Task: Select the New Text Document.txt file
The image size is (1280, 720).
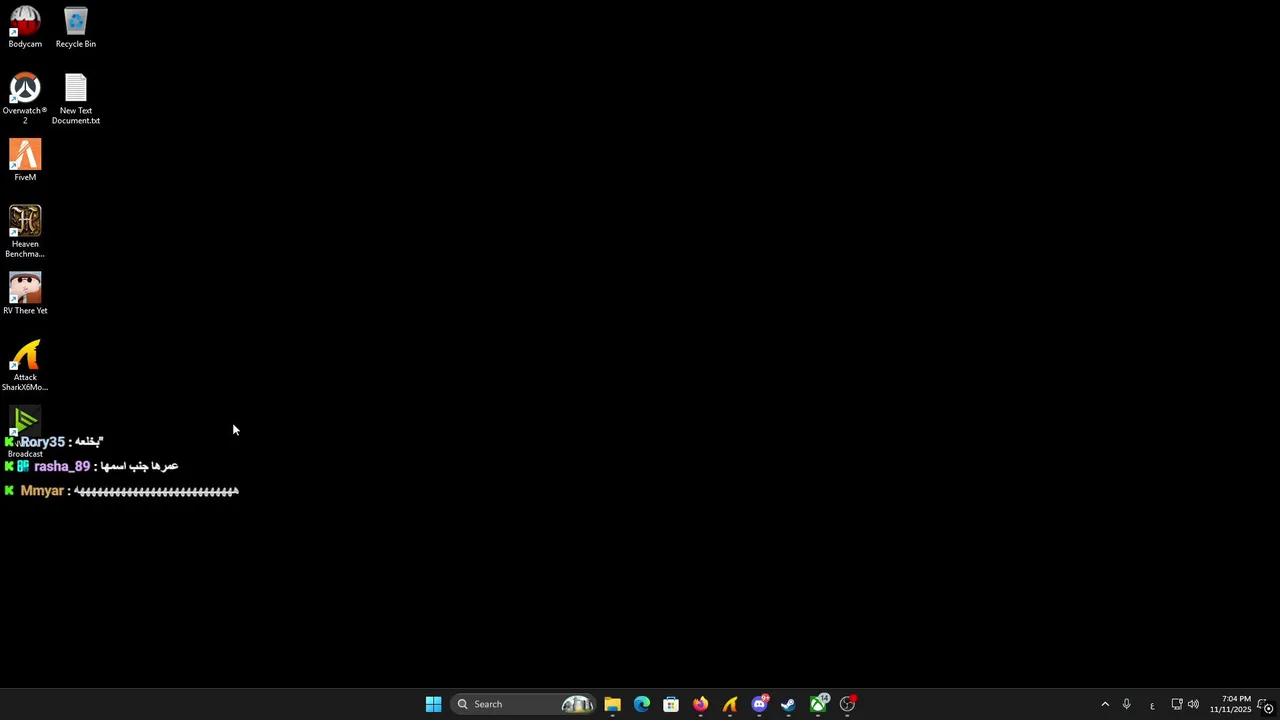Action: point(76,98)
